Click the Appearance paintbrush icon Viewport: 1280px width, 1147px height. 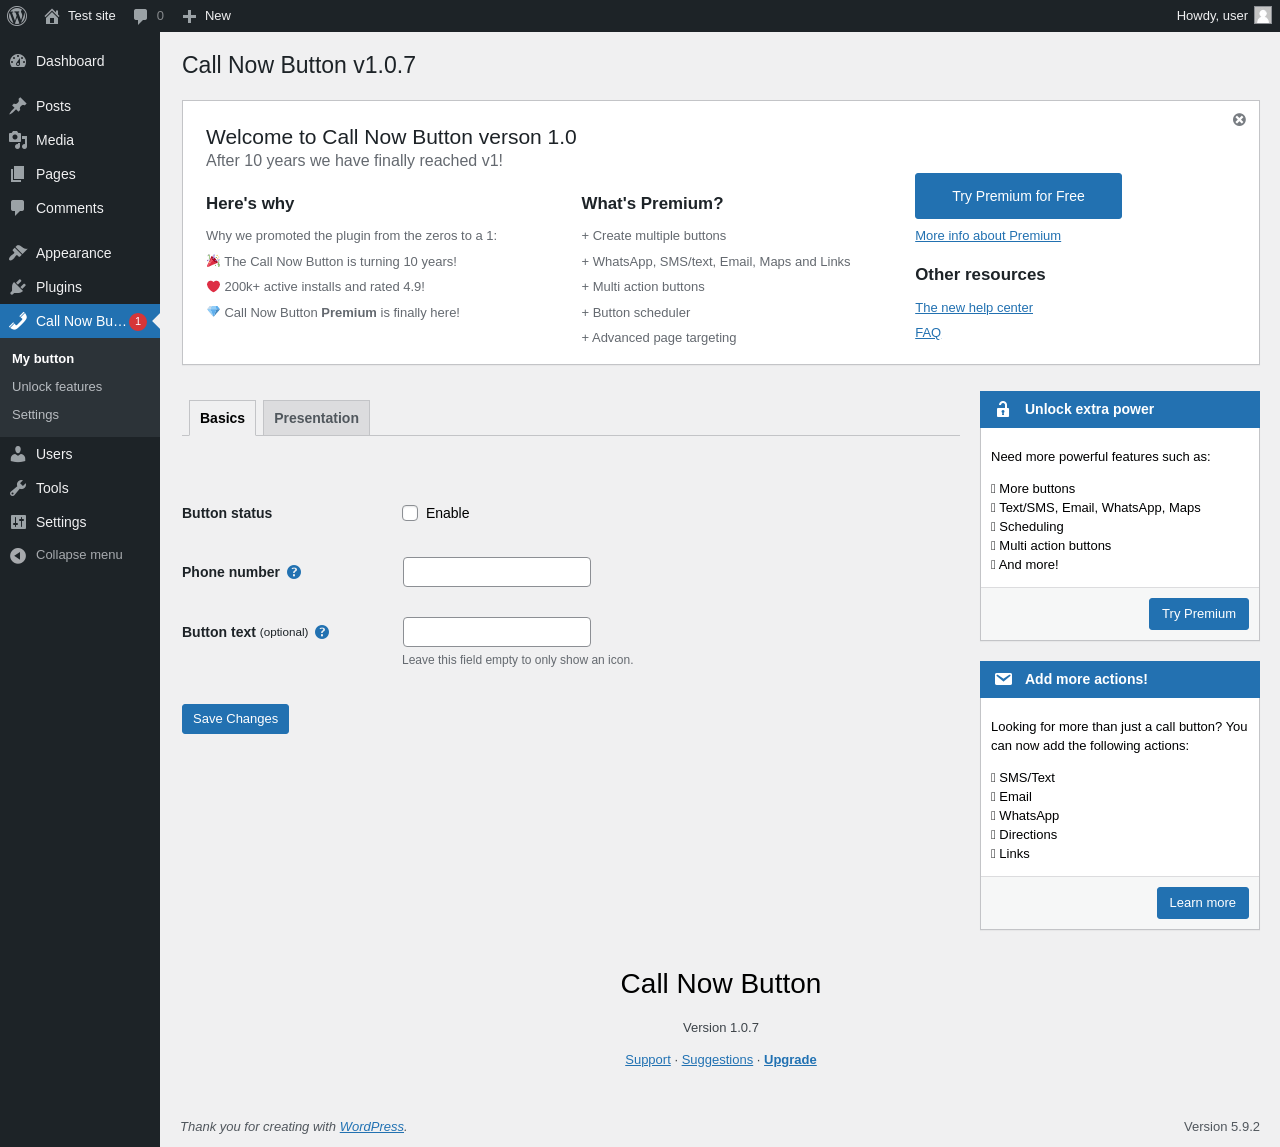click(18, 253)
